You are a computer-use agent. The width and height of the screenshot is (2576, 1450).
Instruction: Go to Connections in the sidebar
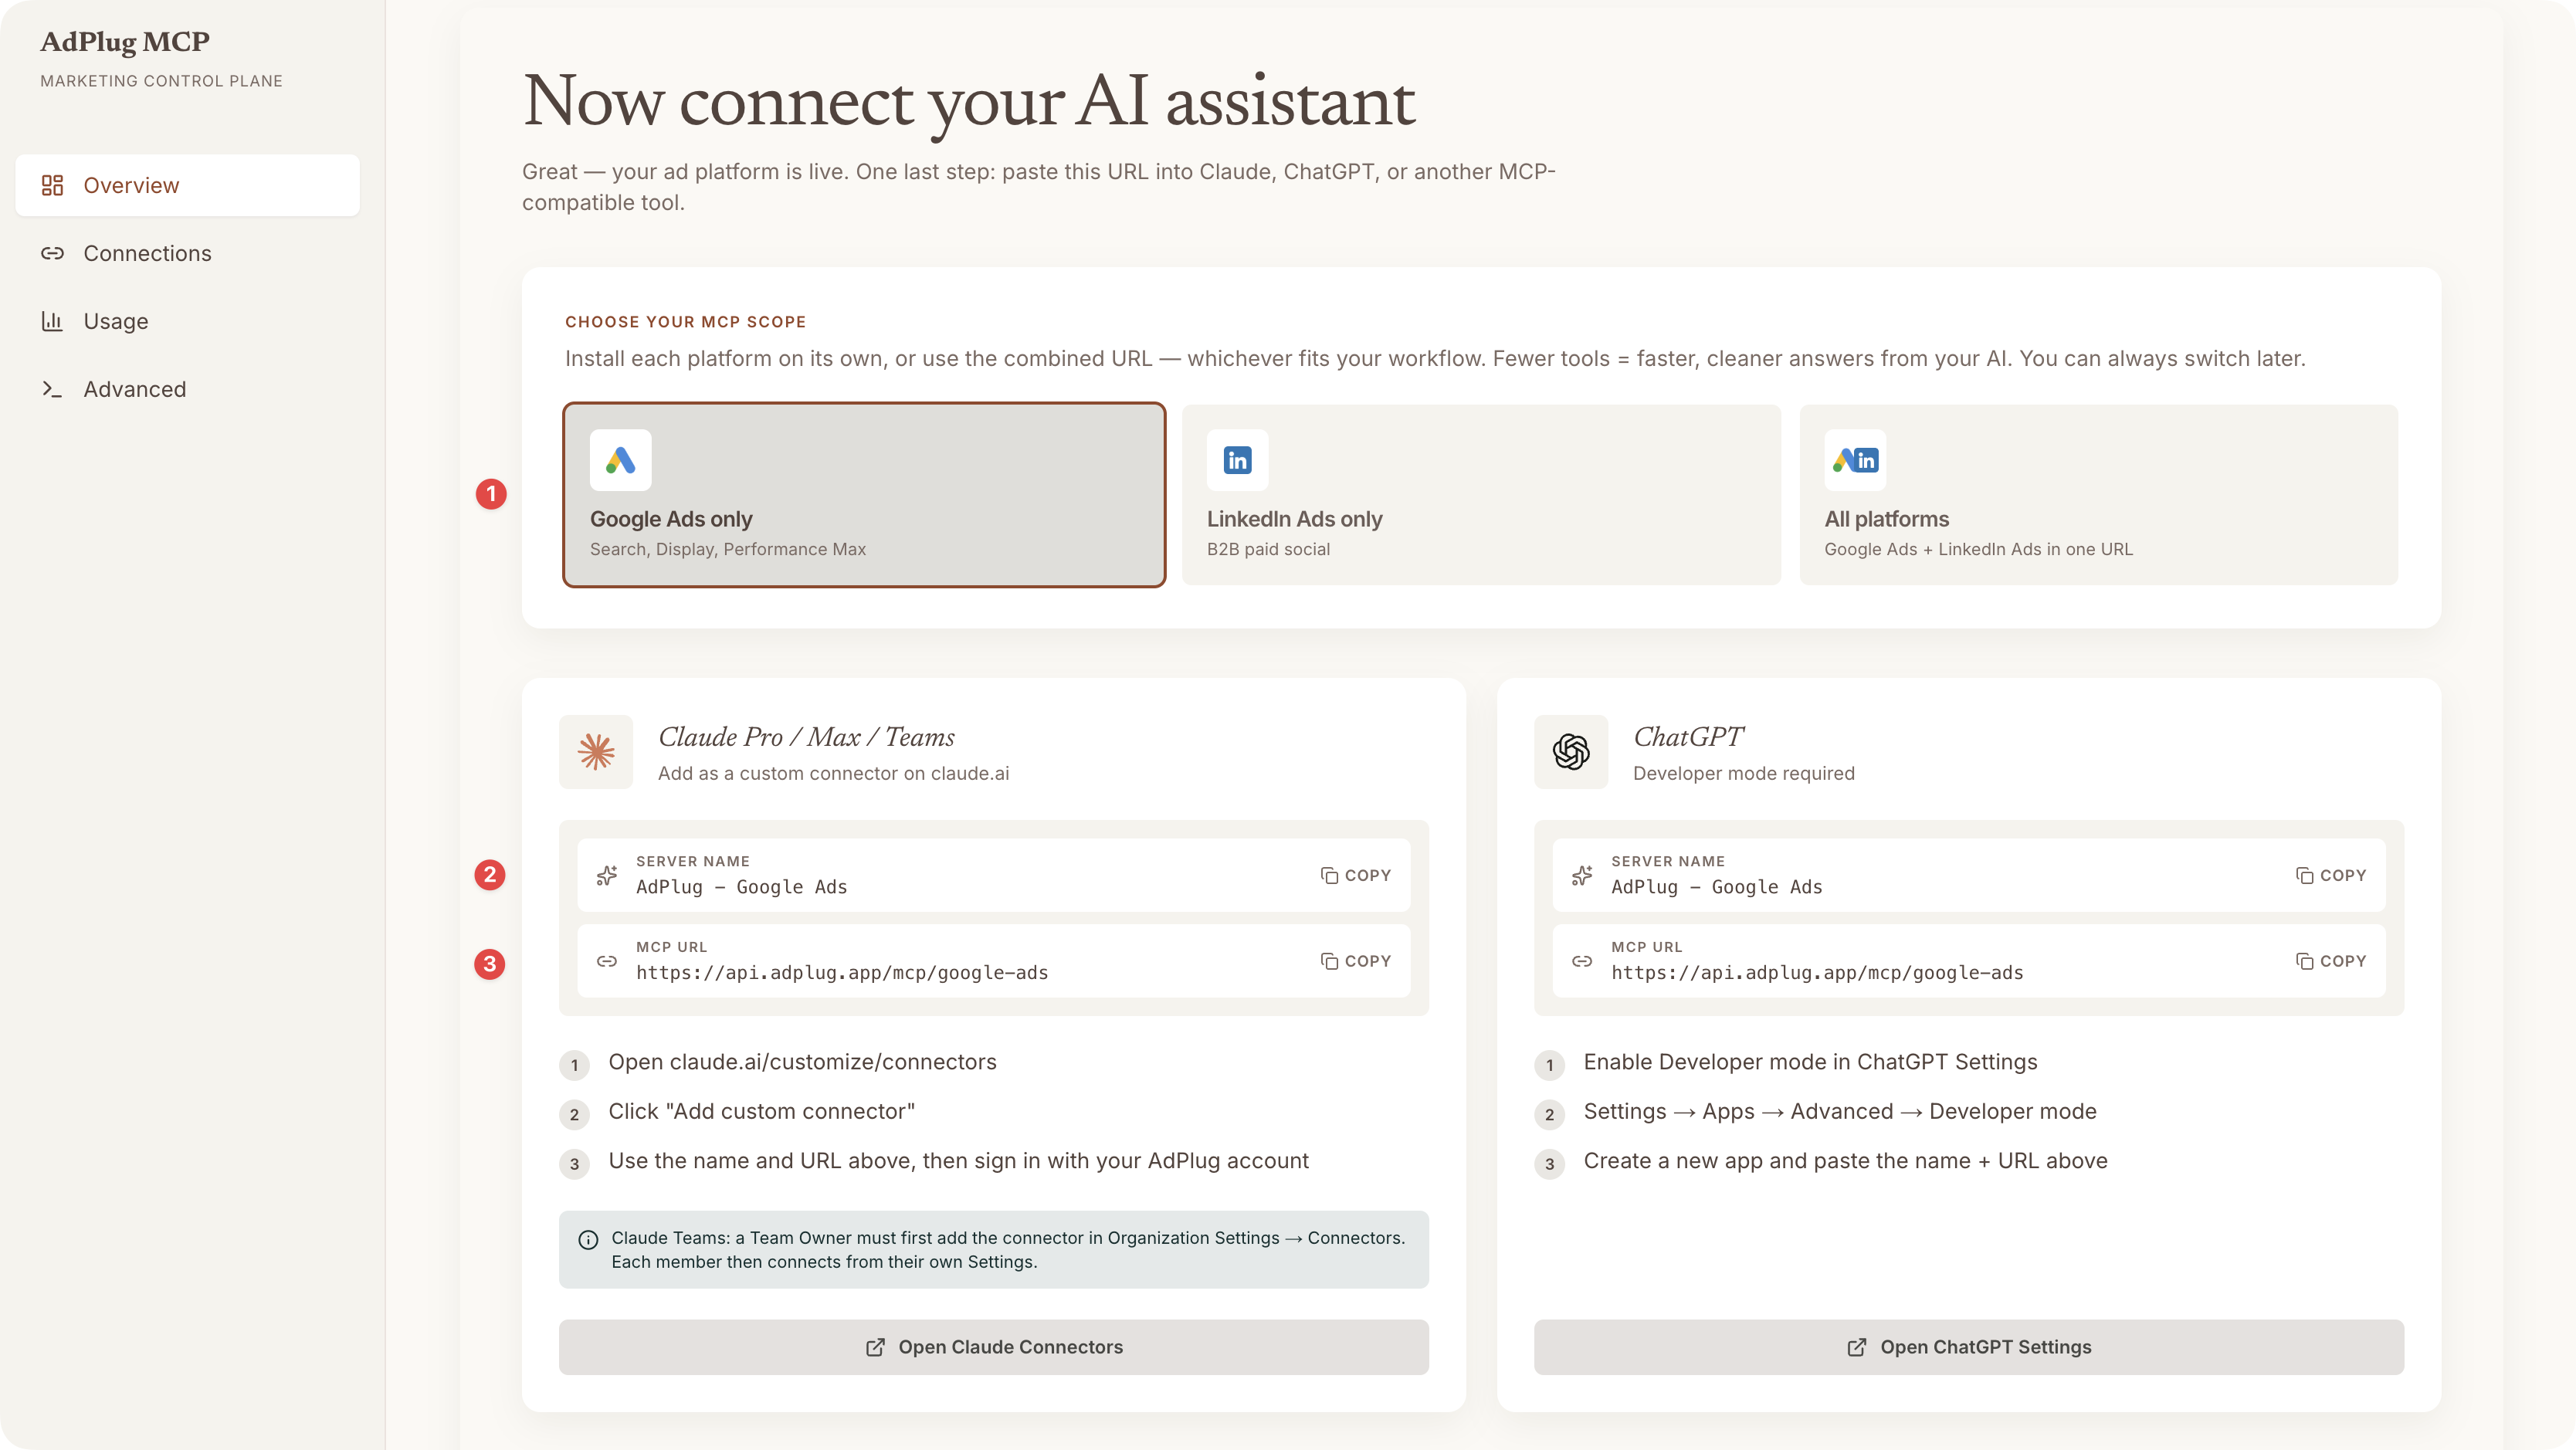tap(187, 253)
